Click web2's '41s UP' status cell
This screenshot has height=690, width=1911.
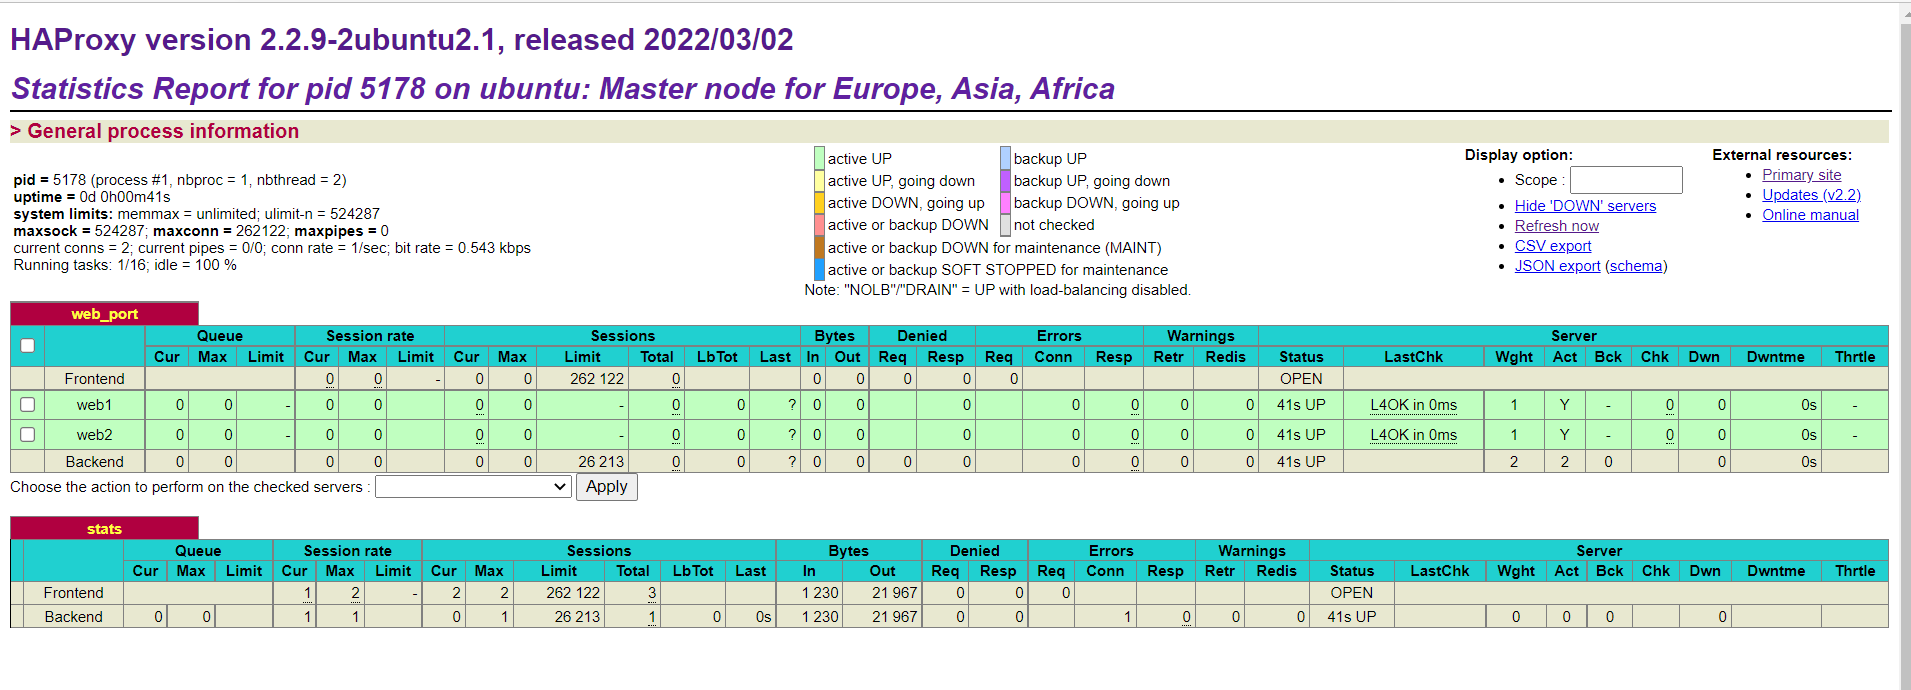click(x=1301, y=435)
